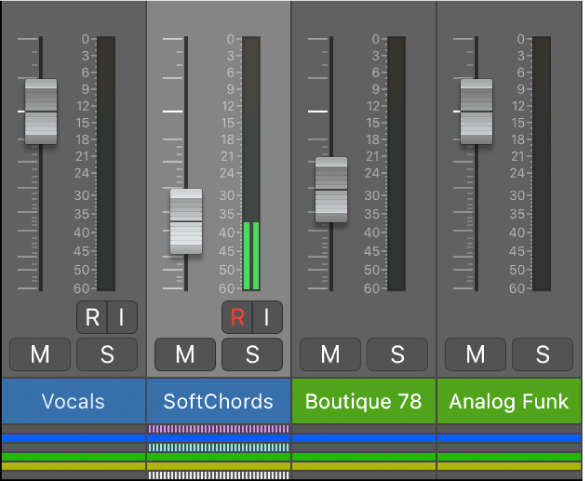
Task: Click the Vocals volume fader handle
Action: tap(41, 111)
